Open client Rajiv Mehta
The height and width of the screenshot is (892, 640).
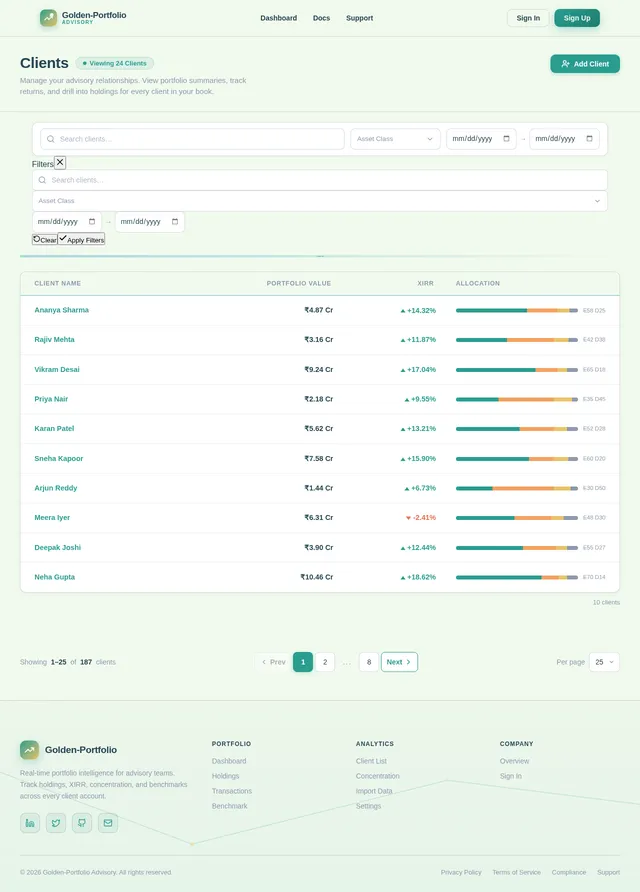click(x=54, y=340)
